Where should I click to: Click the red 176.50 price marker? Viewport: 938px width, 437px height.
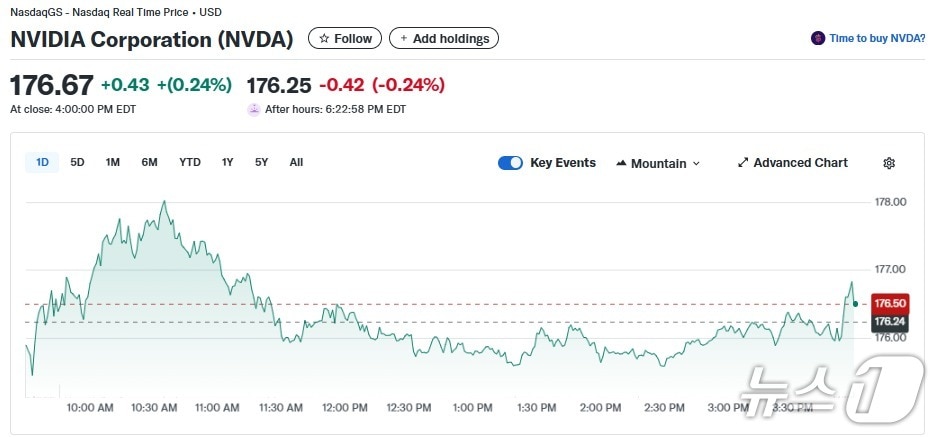click(890, 303)
